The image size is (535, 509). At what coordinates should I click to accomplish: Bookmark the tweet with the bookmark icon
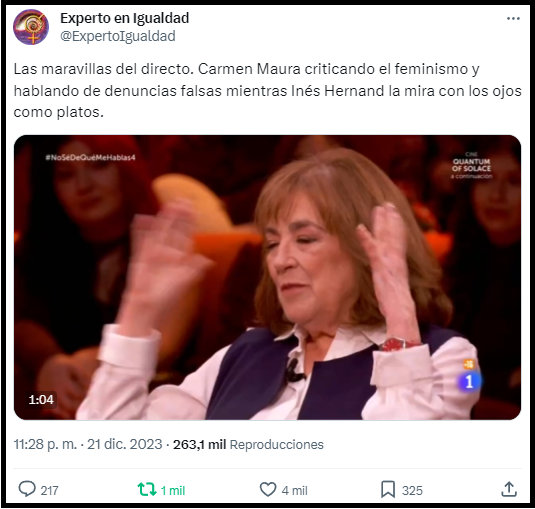pos(388,490)
